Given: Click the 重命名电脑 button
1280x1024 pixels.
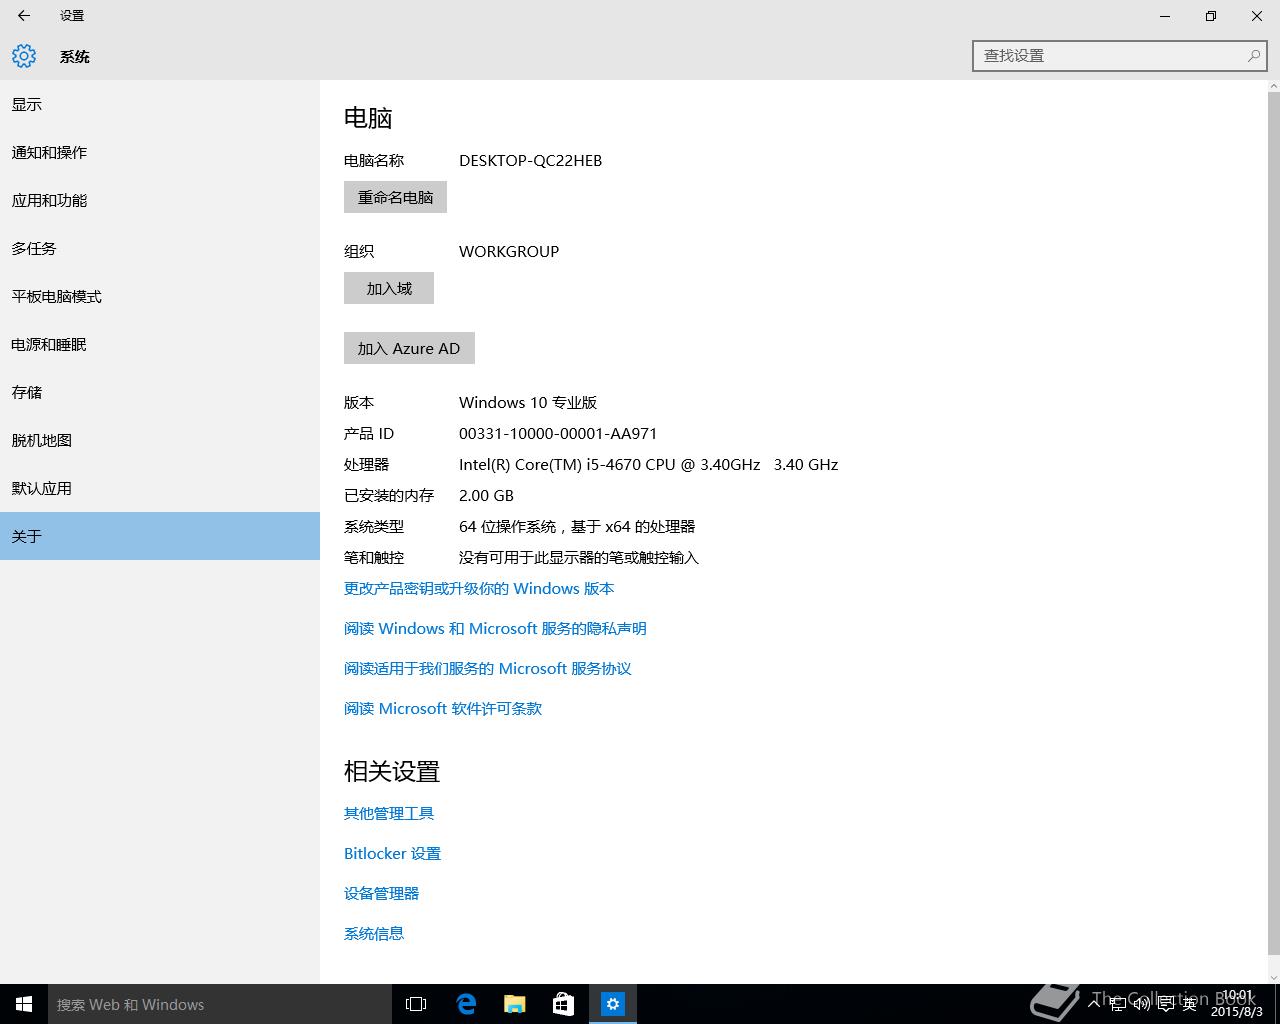Looking at the screenshot, I should pos(395,197).
